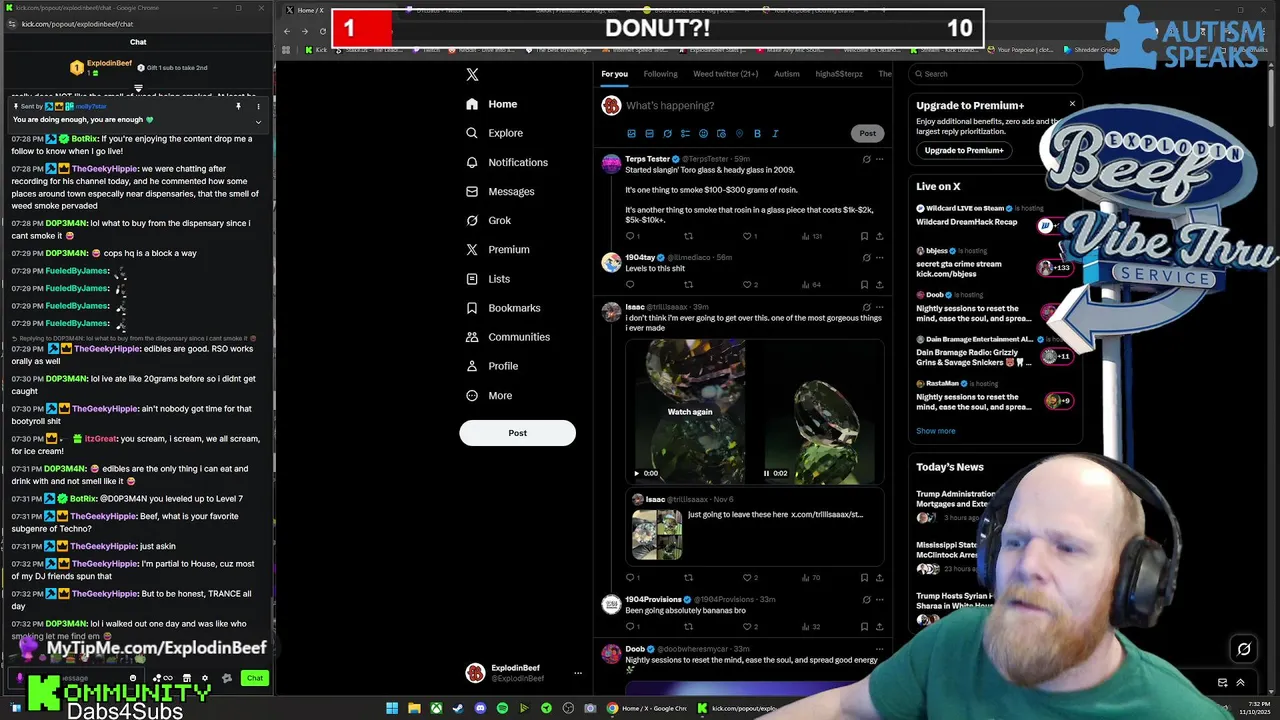This screenshot has height=720, width=1280.
Task: Play the left video at 0:00
Action: (x=636, y=473)
